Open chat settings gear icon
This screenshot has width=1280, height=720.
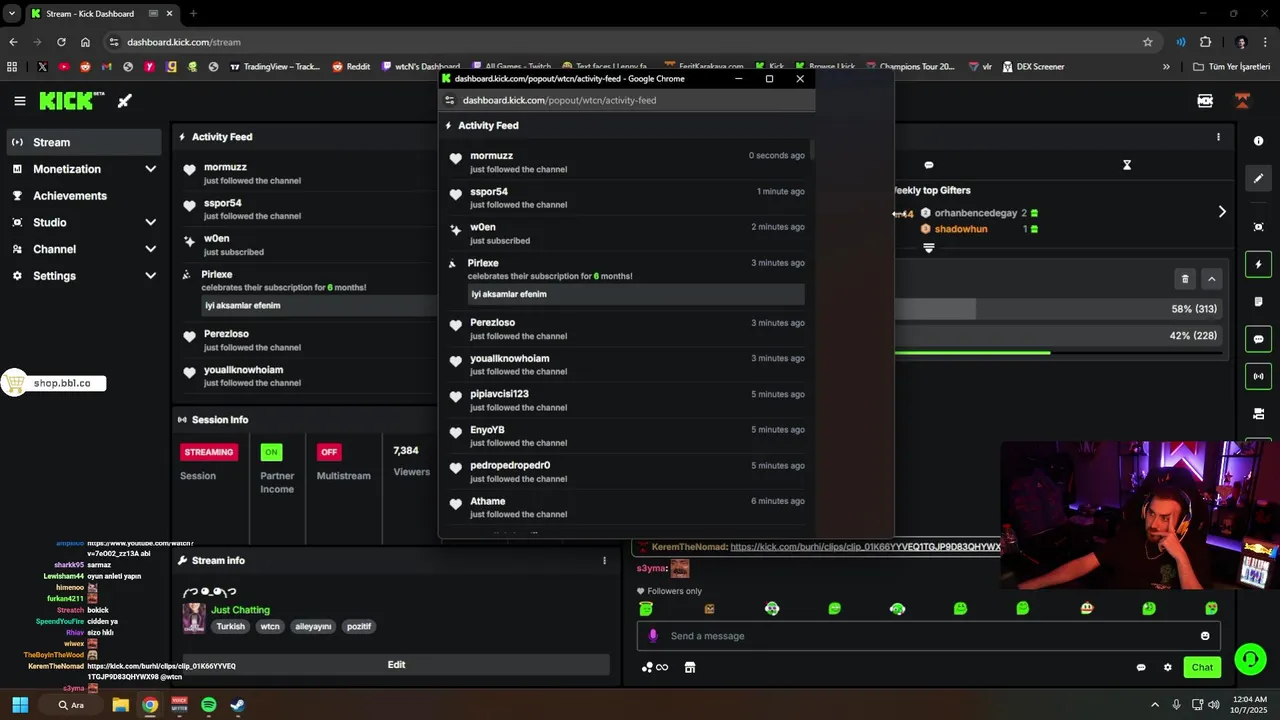click(x=1167, y=667)
